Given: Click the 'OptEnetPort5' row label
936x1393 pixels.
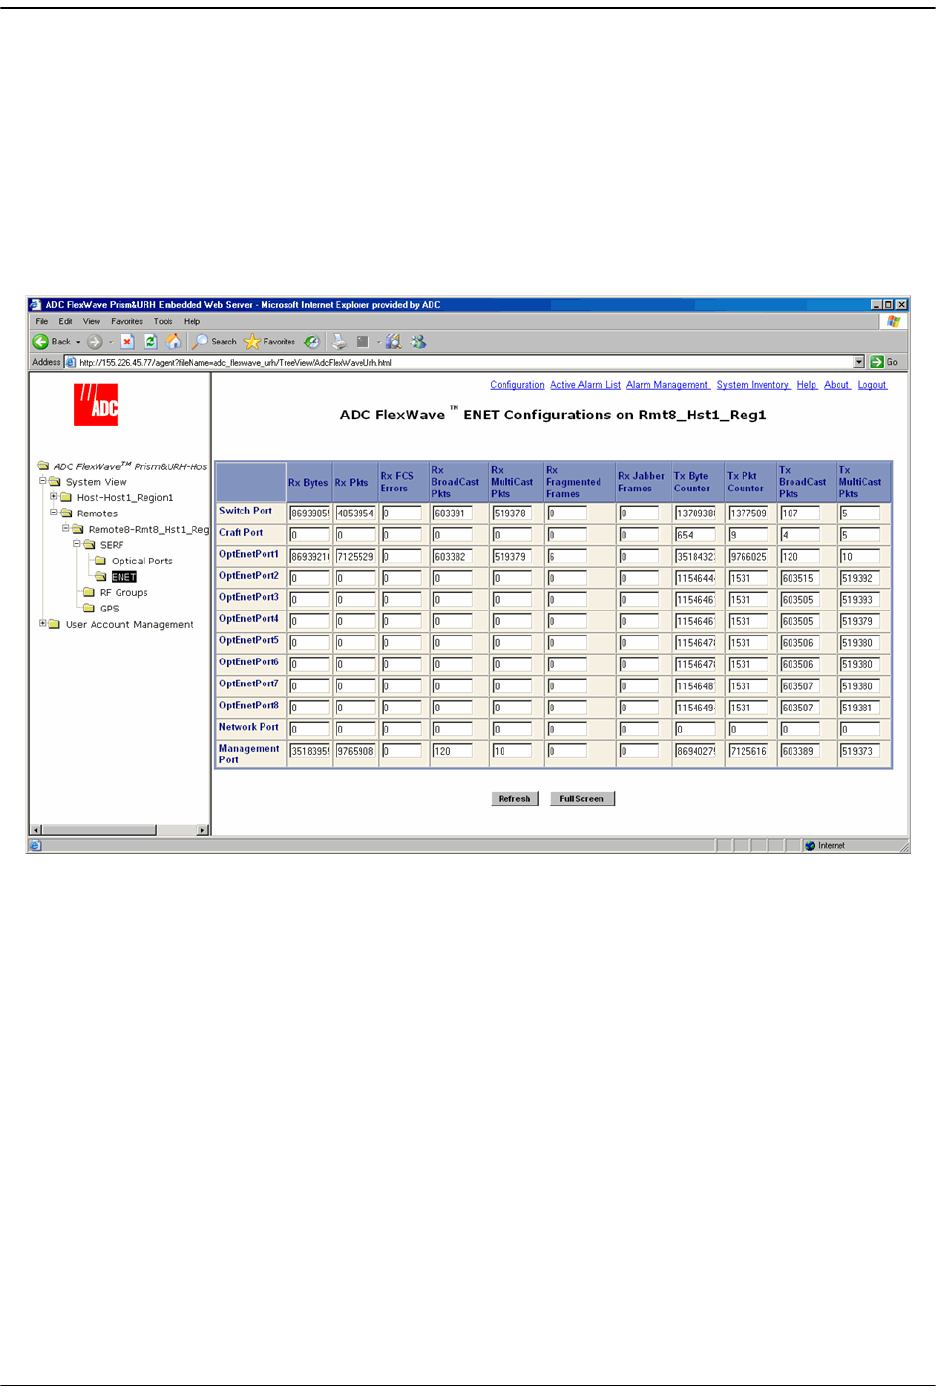Looking at the screenshot, I should [249, 640].
